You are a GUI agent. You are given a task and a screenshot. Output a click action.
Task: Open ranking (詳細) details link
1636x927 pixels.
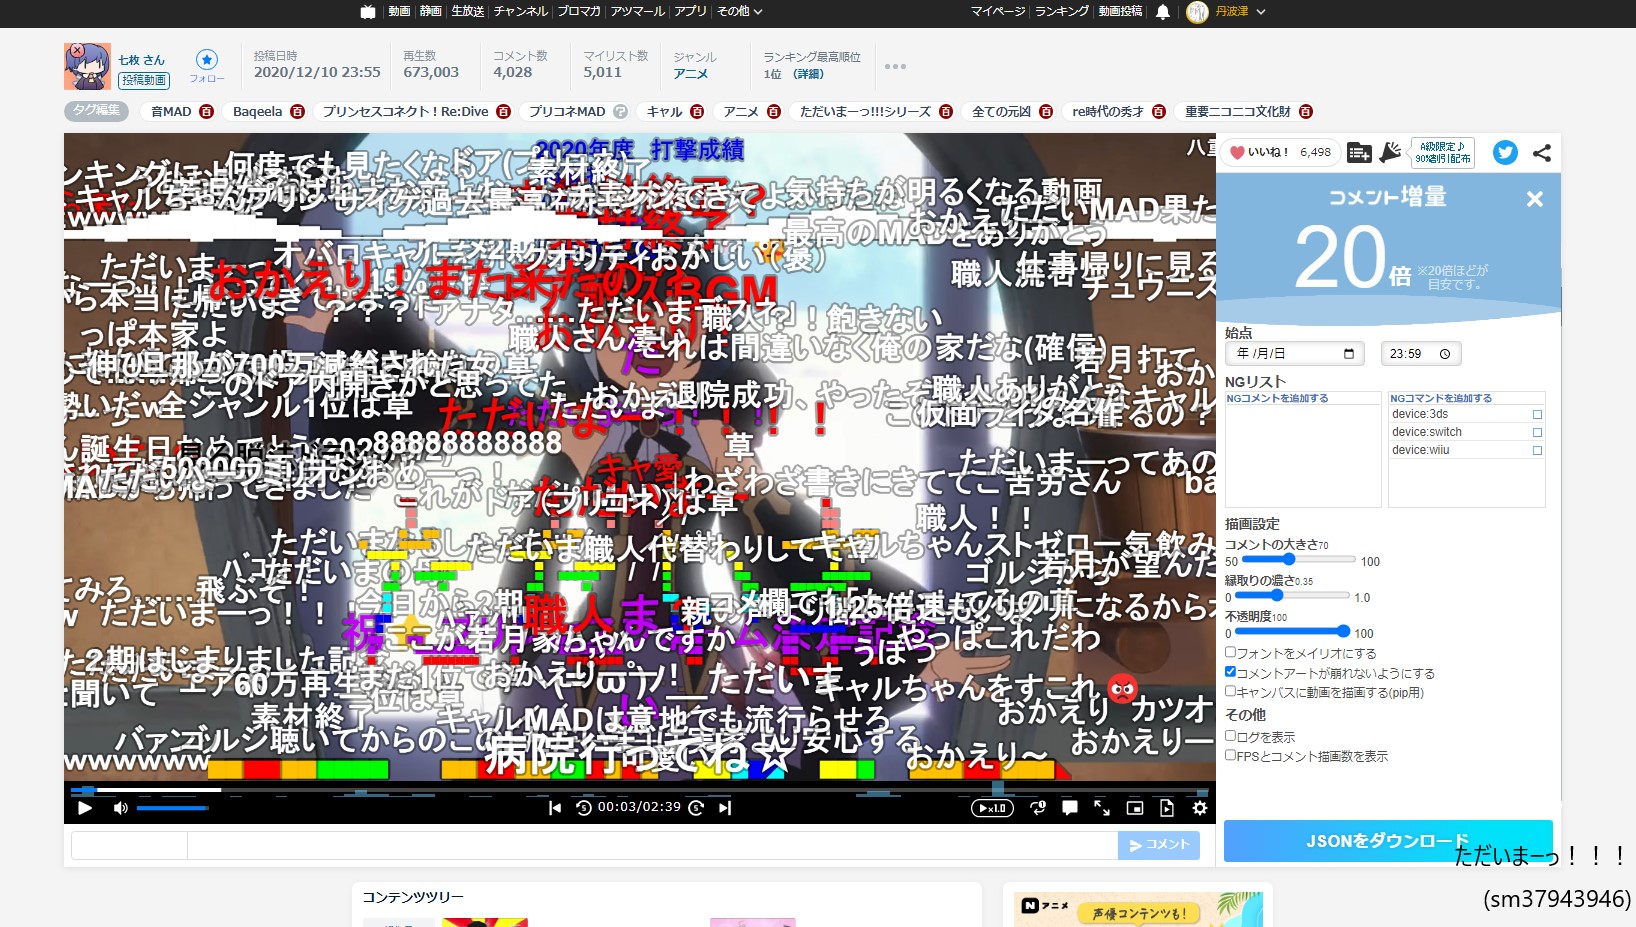(808, 74)
